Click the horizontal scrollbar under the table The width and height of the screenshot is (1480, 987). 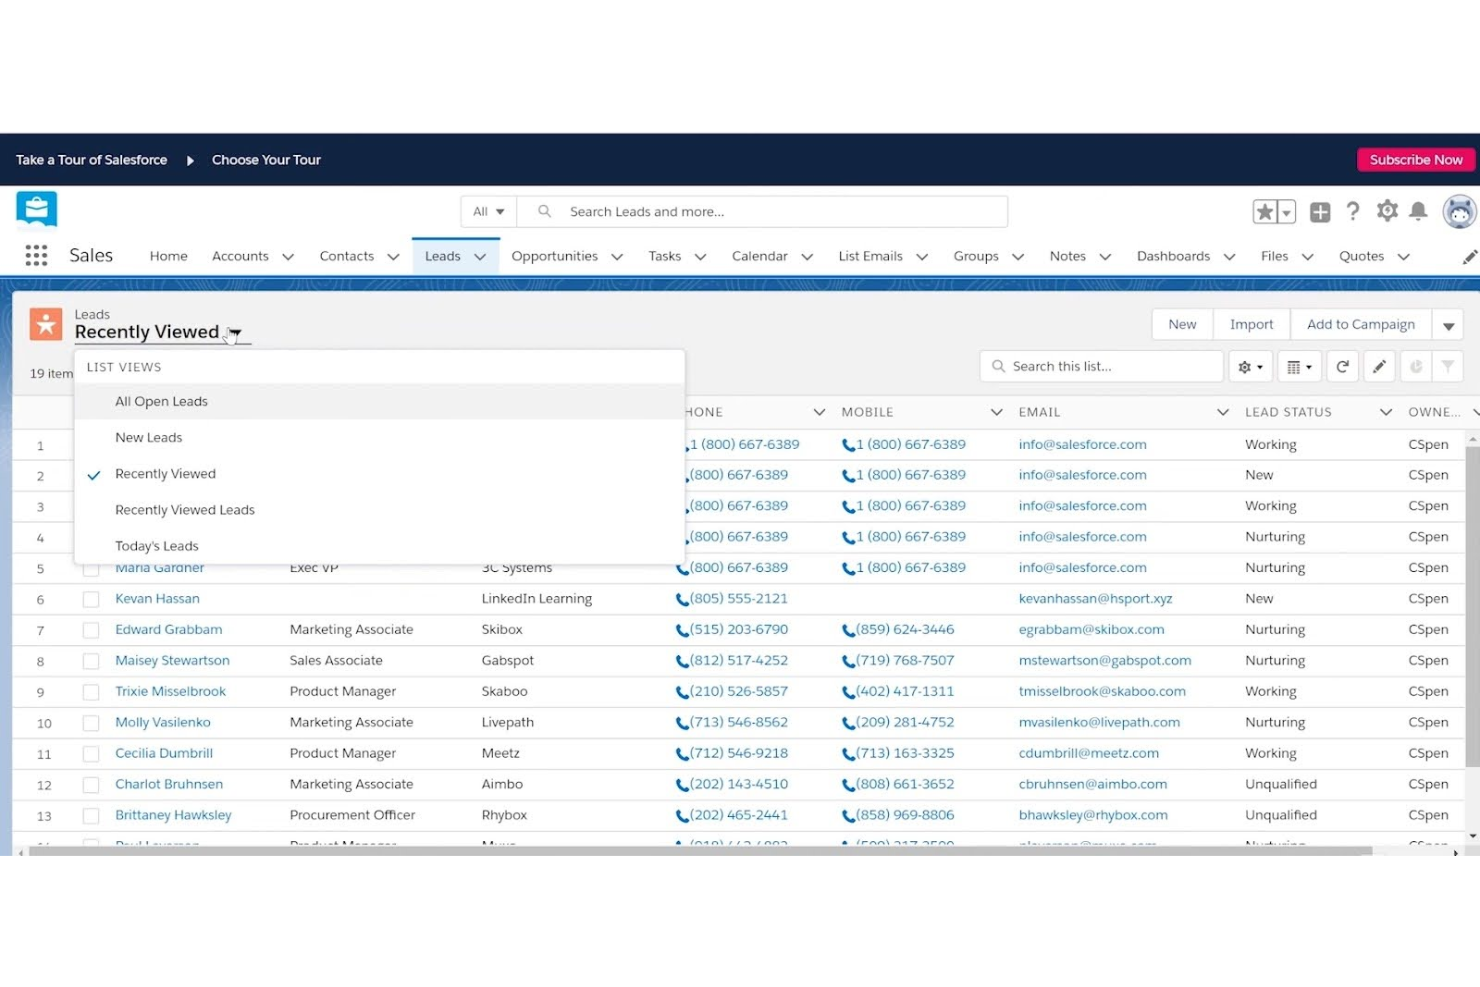(x=700, y=852)
